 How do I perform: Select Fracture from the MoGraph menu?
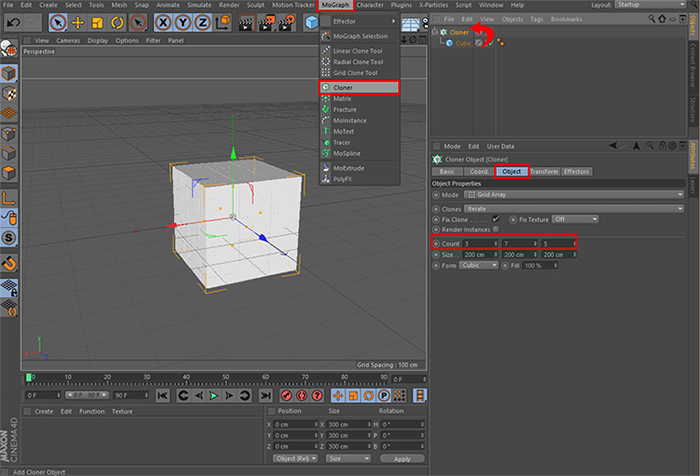click(359, 109)
